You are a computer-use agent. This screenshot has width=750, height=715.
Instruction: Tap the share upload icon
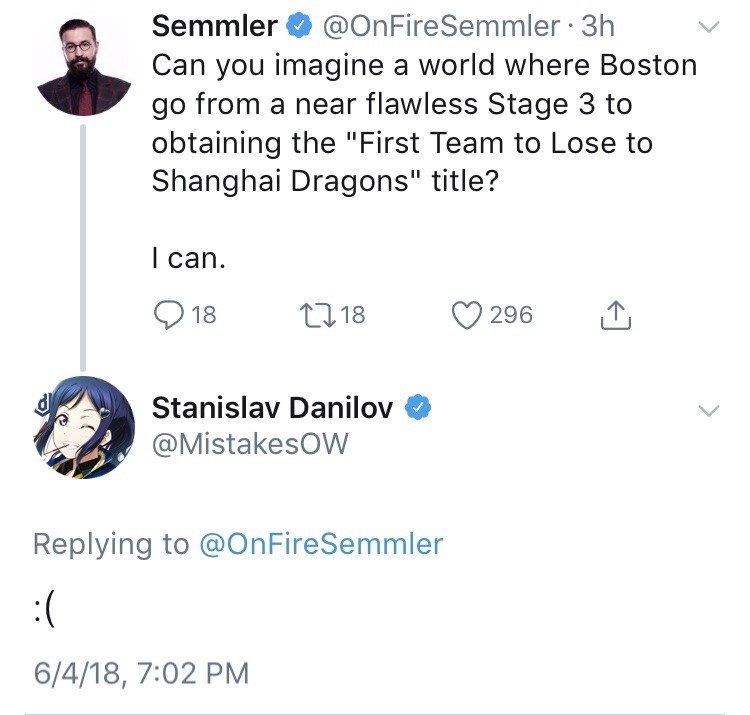pos(616,316)
